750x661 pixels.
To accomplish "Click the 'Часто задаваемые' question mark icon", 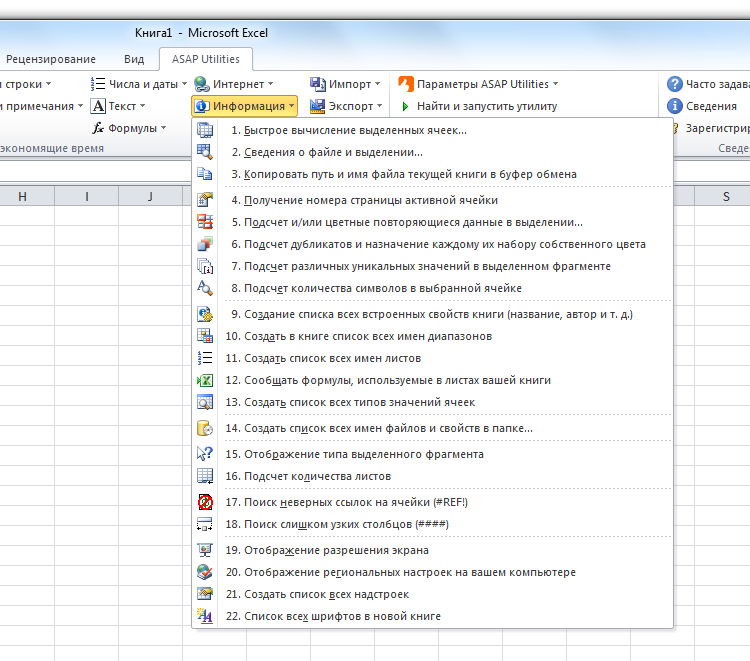I will click(x=674, y=84).
